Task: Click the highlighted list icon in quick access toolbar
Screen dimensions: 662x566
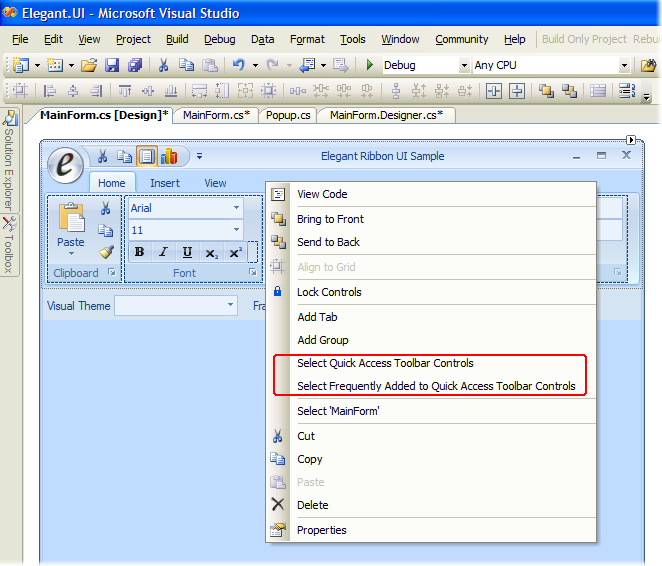Action: pos(147,156)
